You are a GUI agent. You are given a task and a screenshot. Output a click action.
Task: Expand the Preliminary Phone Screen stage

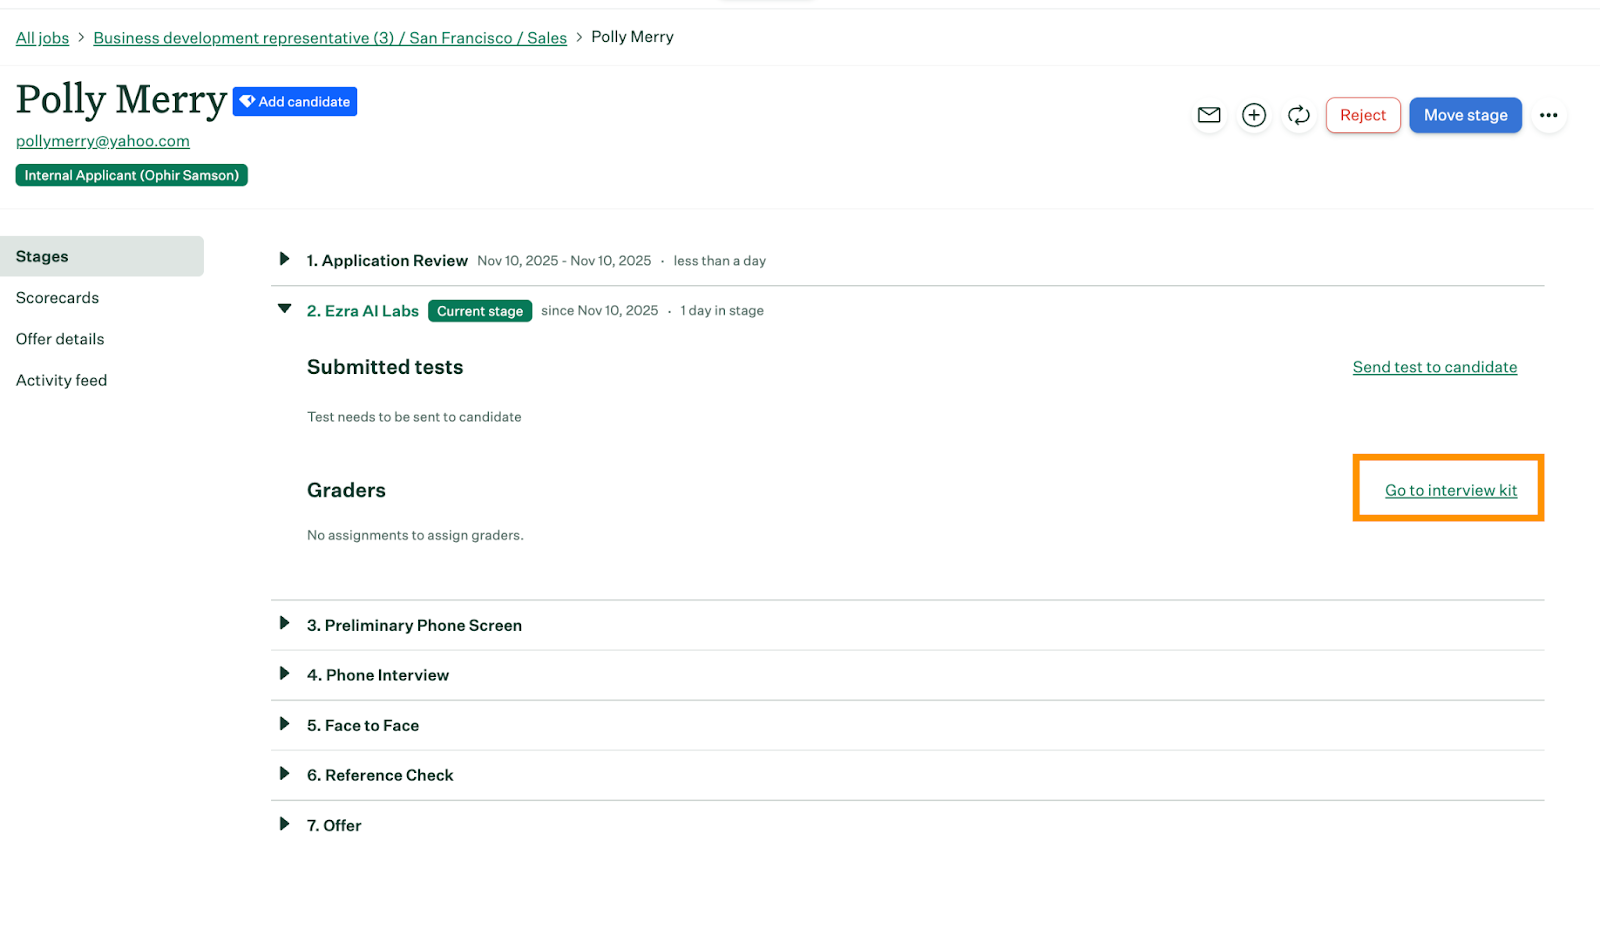[x=284, y=624]
